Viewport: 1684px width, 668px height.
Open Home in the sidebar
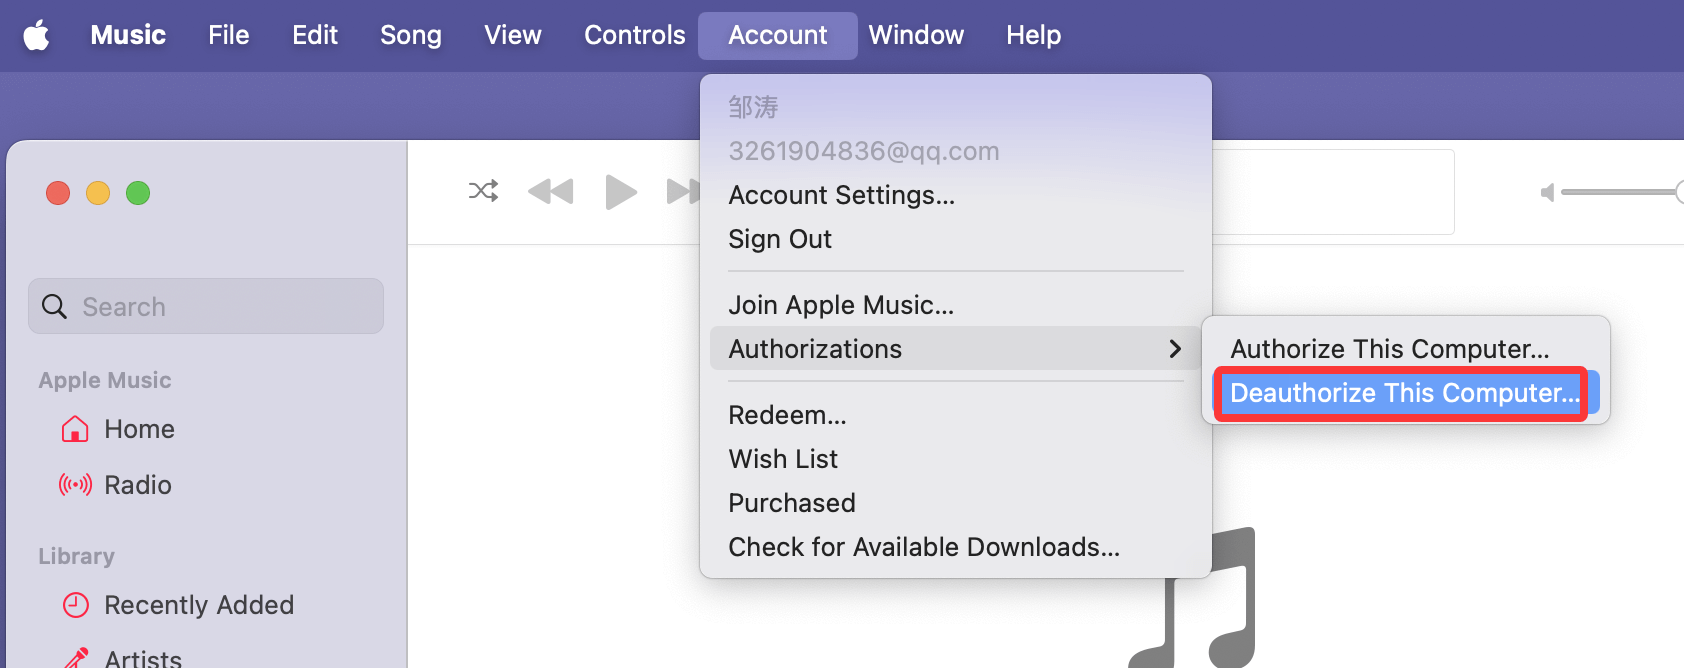139,429
